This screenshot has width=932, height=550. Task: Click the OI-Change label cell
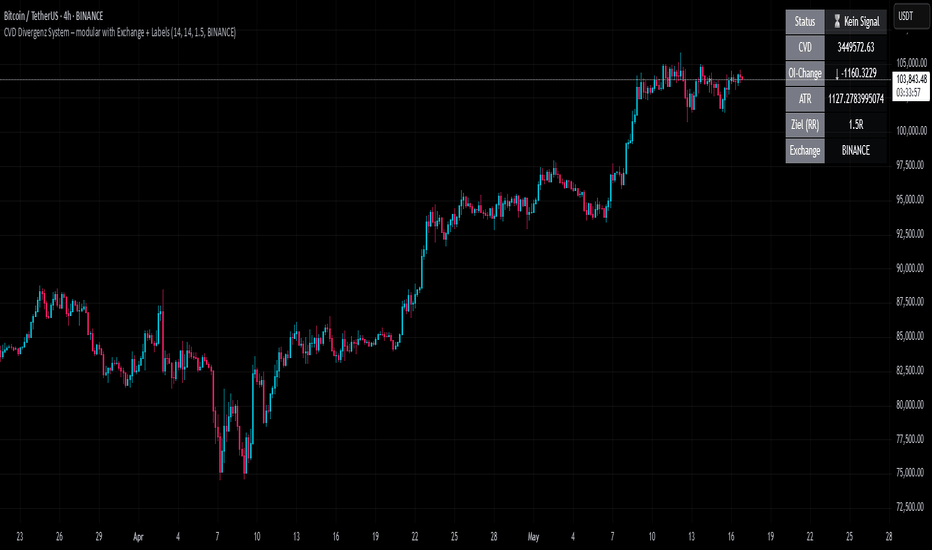[805, 73]
